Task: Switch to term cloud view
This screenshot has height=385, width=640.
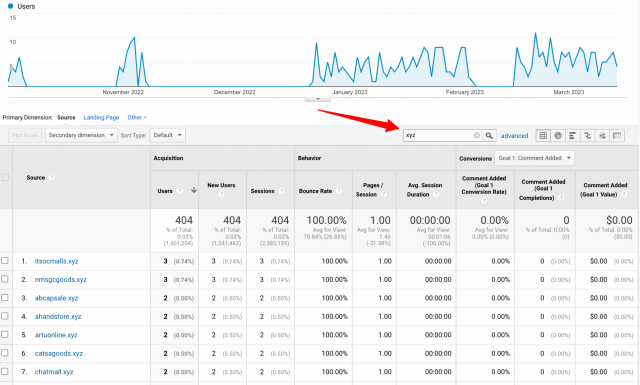Action: tap(602, 136)
